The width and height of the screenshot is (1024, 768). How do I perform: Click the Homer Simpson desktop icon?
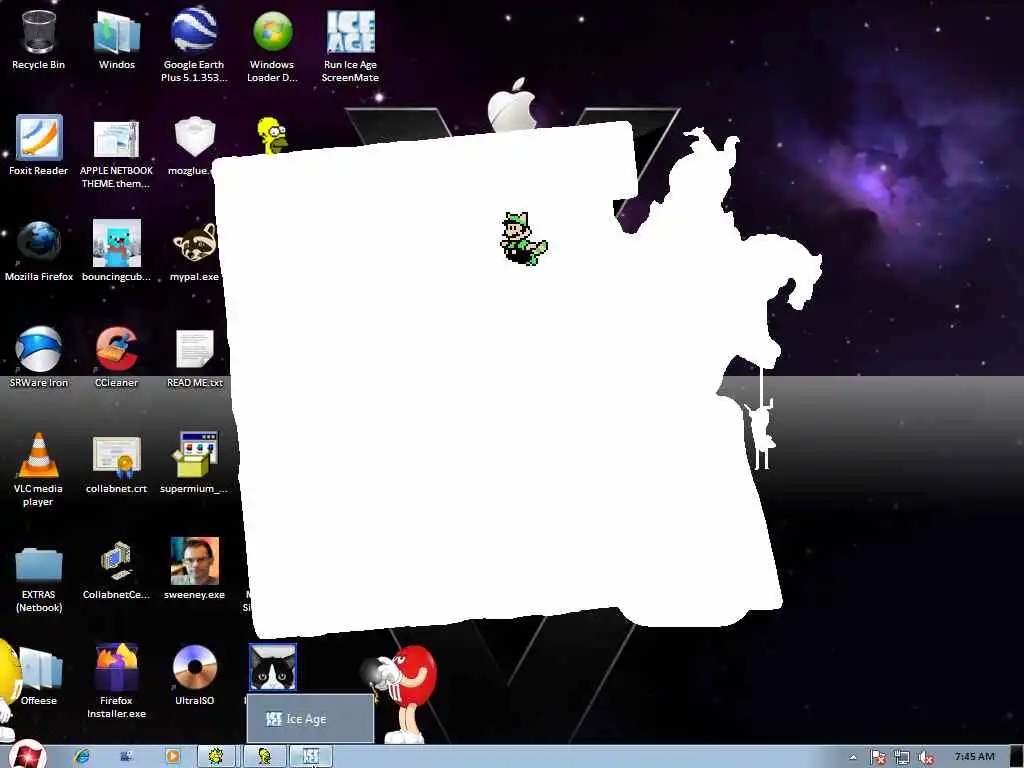point(272,135)
